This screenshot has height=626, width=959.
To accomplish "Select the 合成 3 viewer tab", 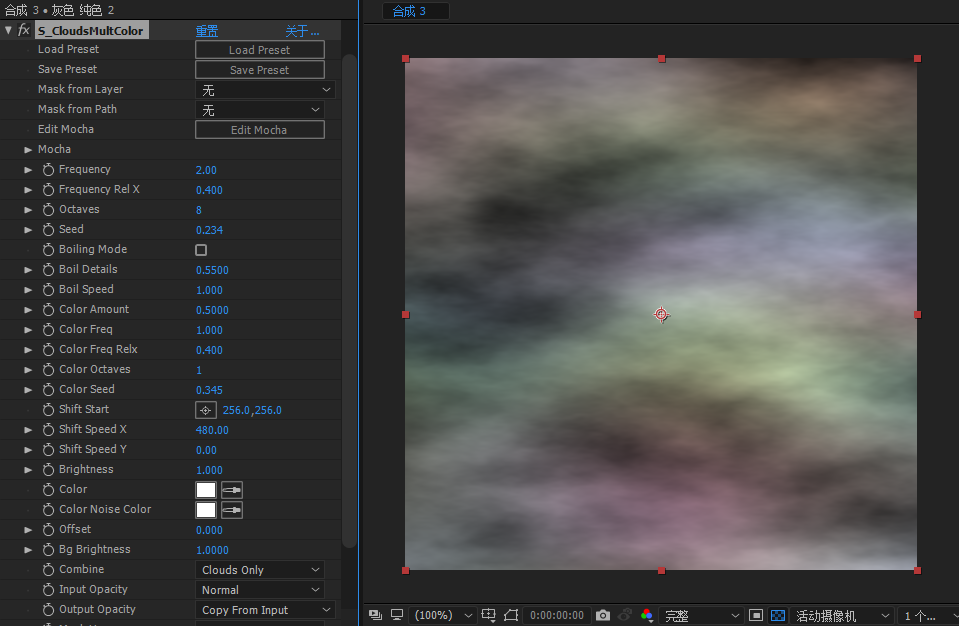I will tap(415, 11).
